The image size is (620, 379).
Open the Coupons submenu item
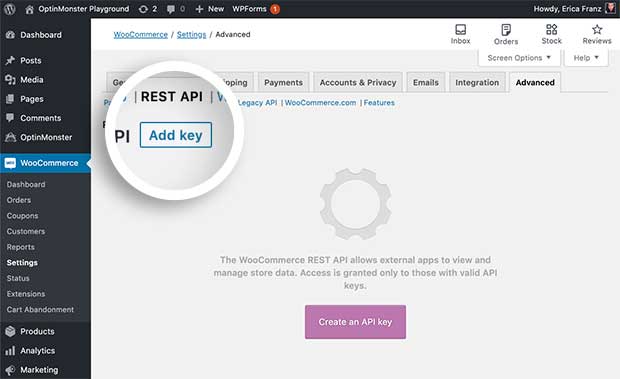[x=22, y=216]
